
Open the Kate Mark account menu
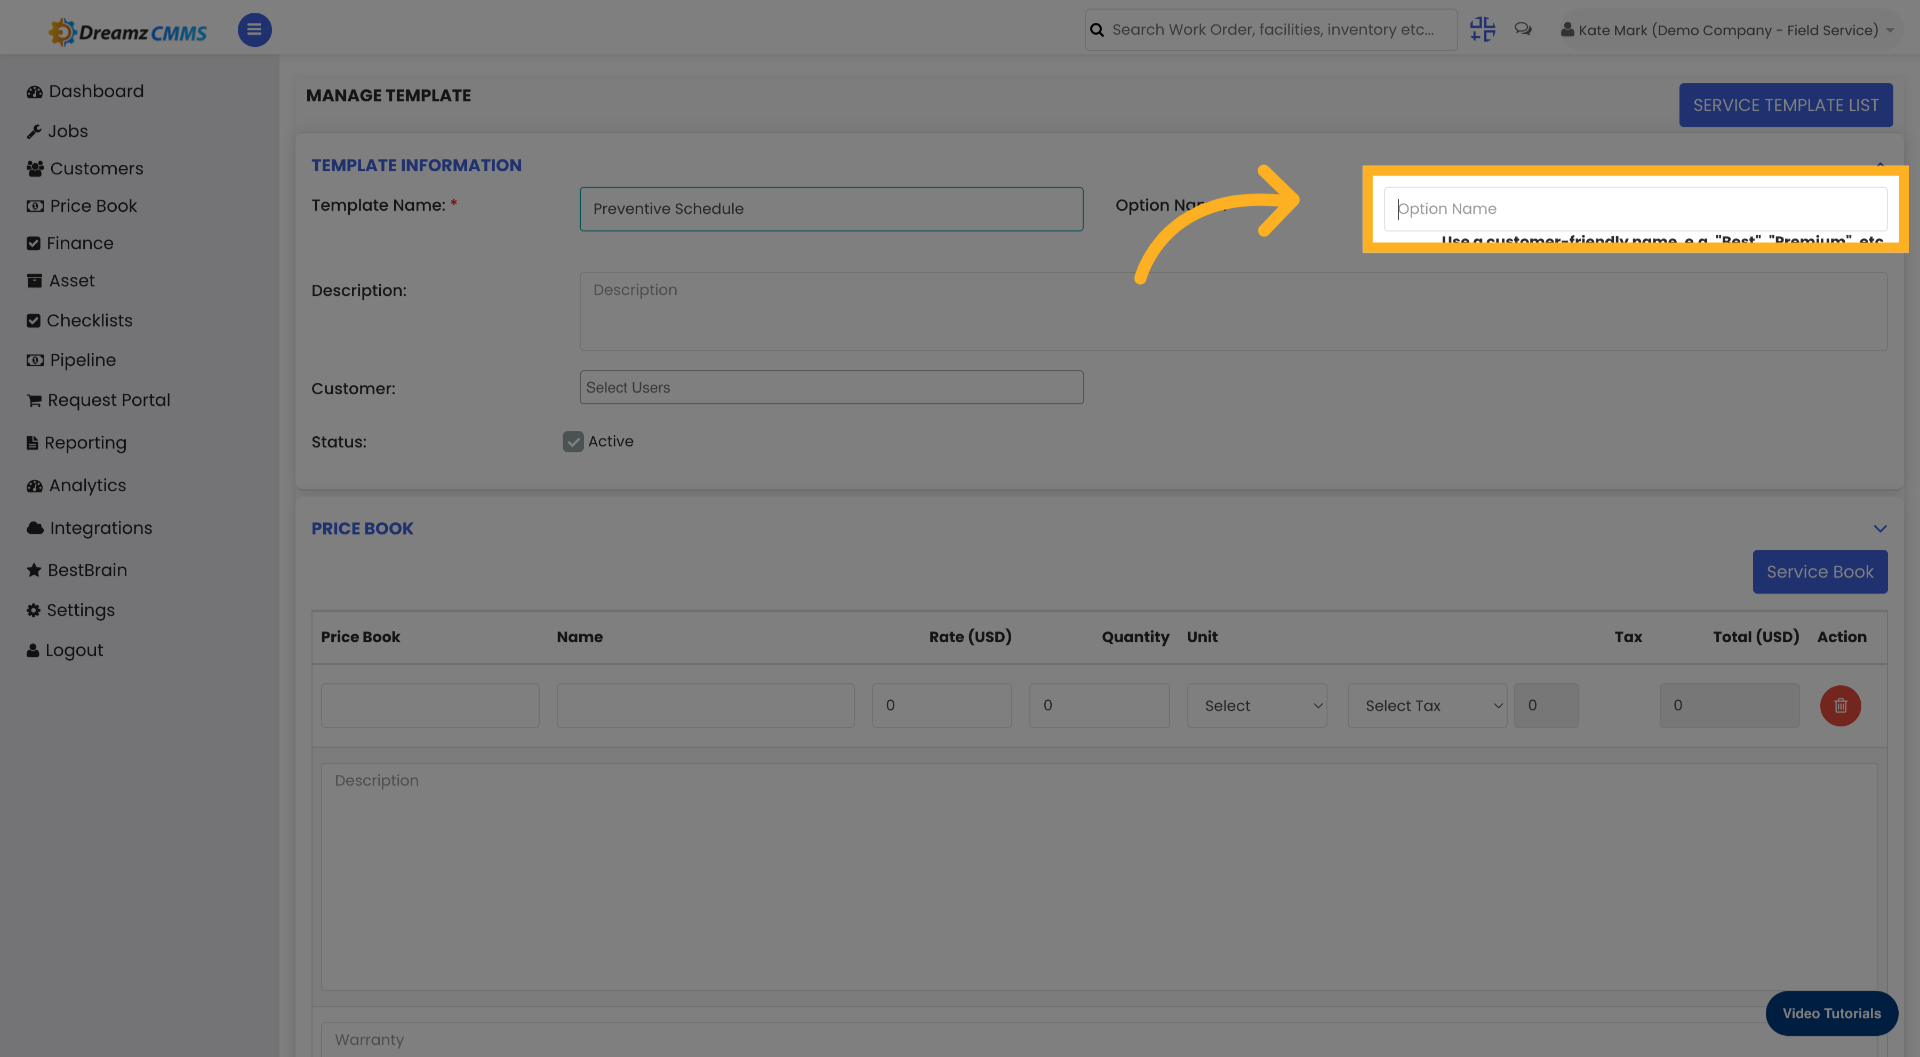(1727, 29)
